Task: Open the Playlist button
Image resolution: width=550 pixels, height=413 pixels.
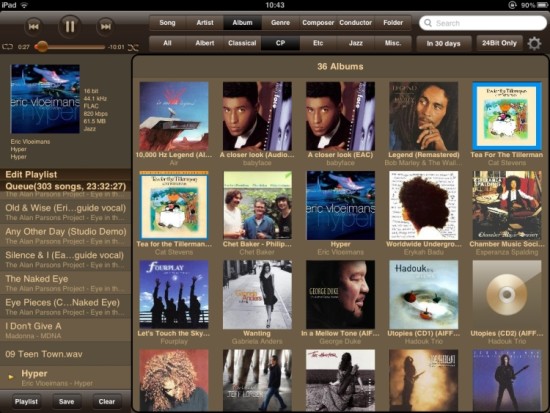Action: pyautogui.click(x=26, y=401)
